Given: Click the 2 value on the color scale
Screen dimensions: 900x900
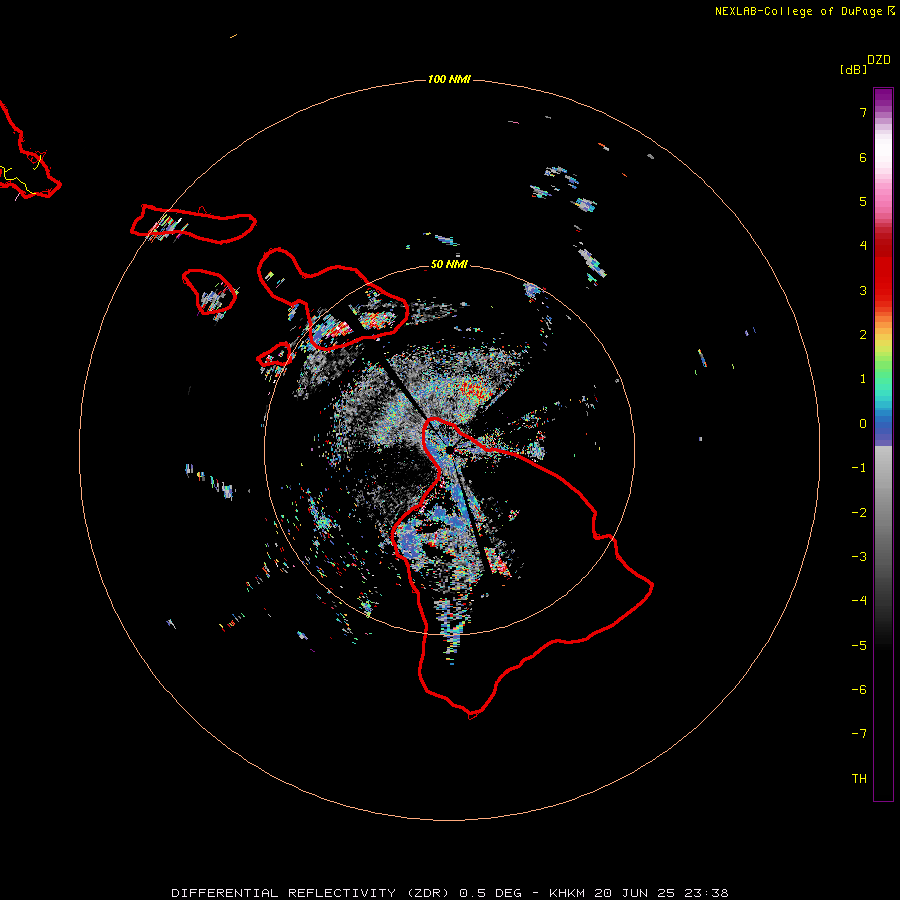Looking at the screenshot, I should point(863,335).
